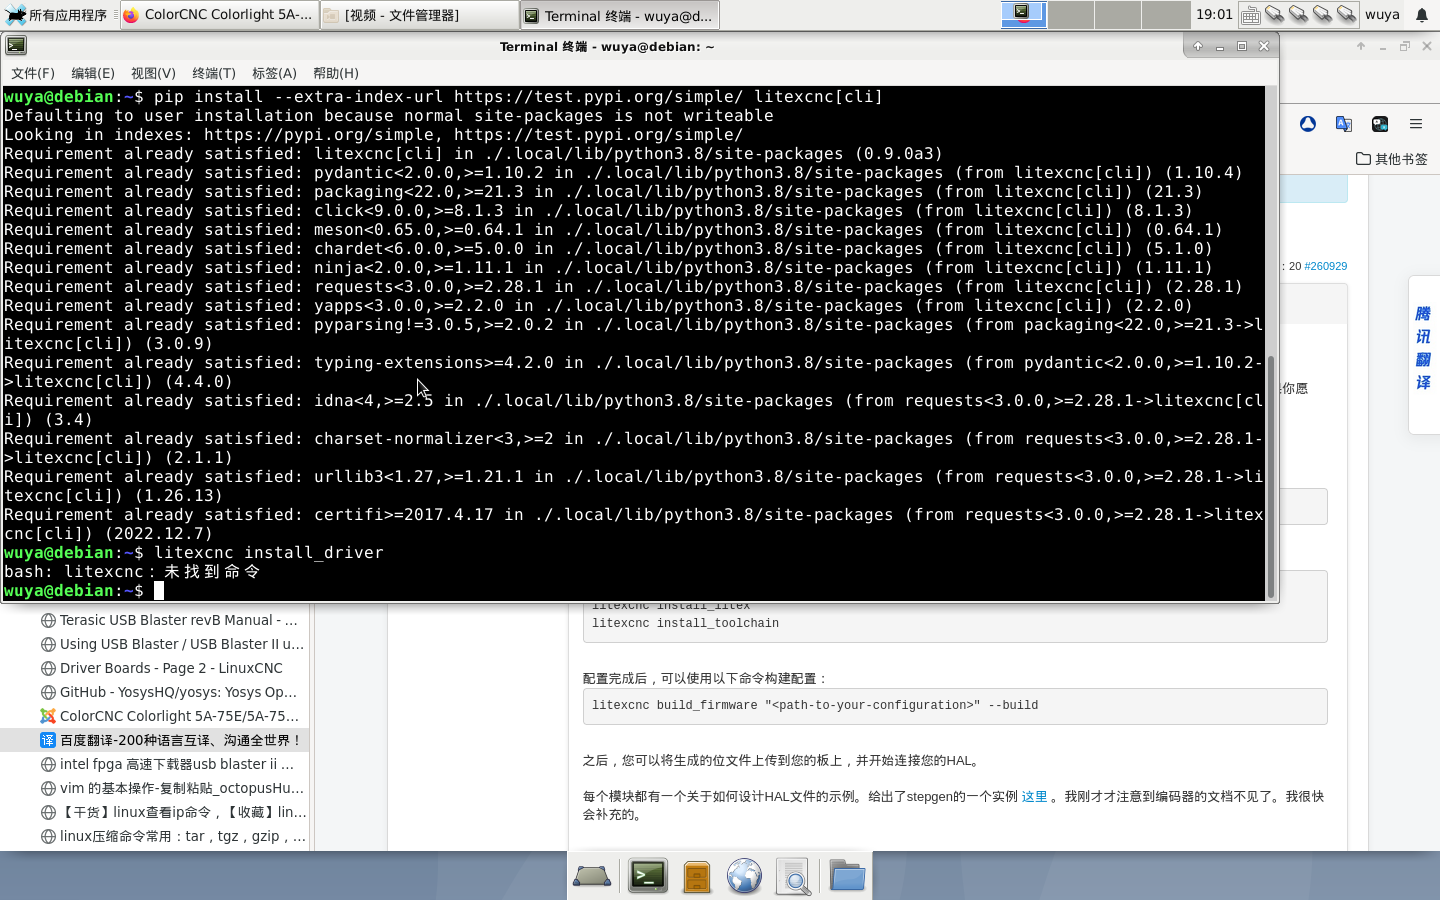Switch to Terminal 终端 taskbar button
1440x900 pixels.
point(620,15)
